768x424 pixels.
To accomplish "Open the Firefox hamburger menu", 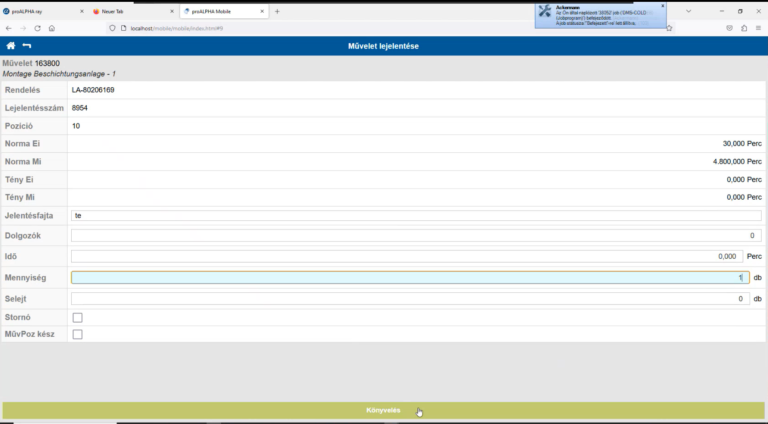I will point(759,28).
